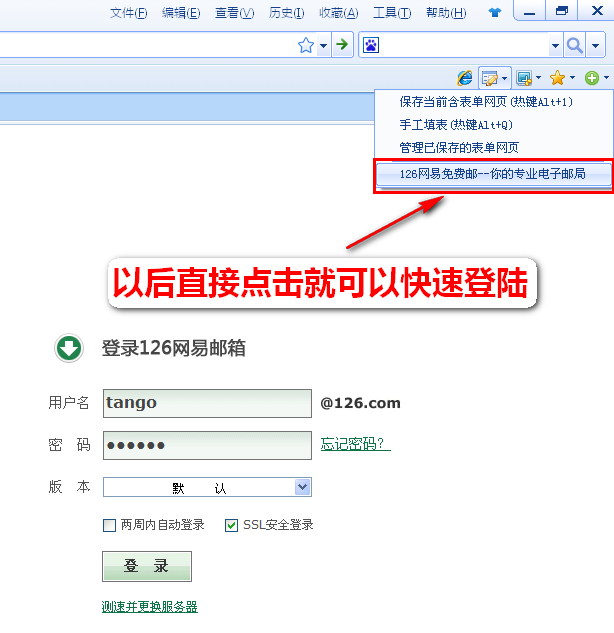Click the favorite star icon in address bar

pyautogui.click(x=306, y=45)
